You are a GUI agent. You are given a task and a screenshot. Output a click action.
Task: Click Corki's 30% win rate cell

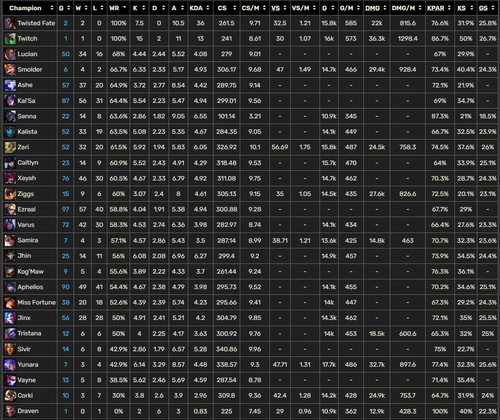[x=118, y=396]
